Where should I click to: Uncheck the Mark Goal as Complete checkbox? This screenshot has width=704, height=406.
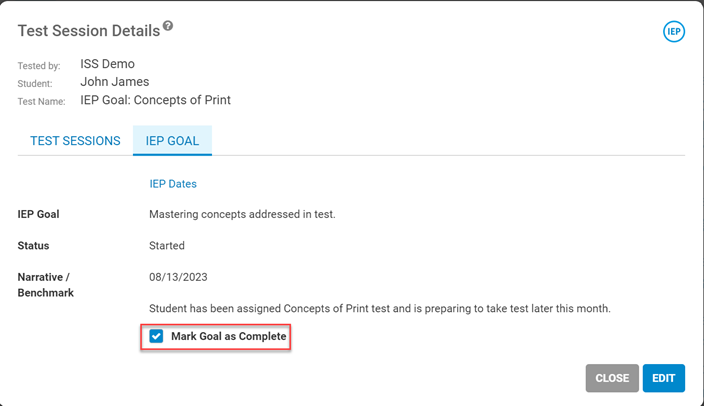156,336
